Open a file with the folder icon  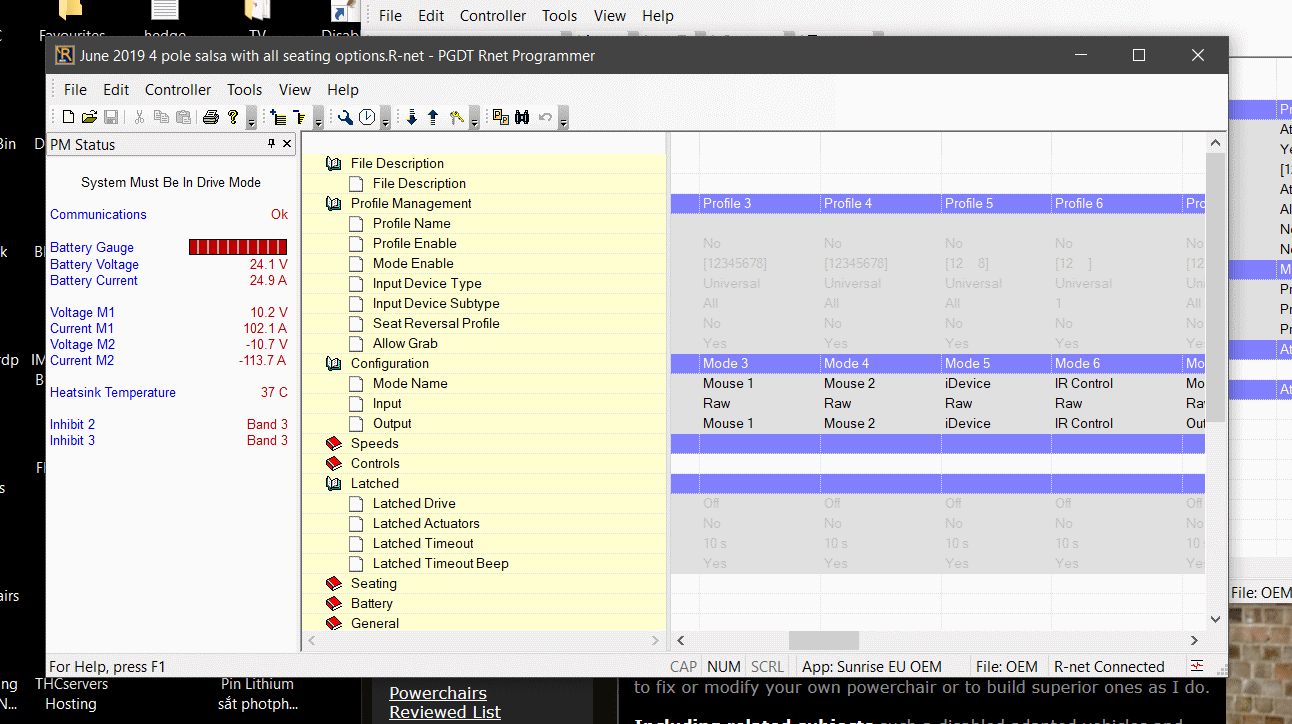click(89, 118)
